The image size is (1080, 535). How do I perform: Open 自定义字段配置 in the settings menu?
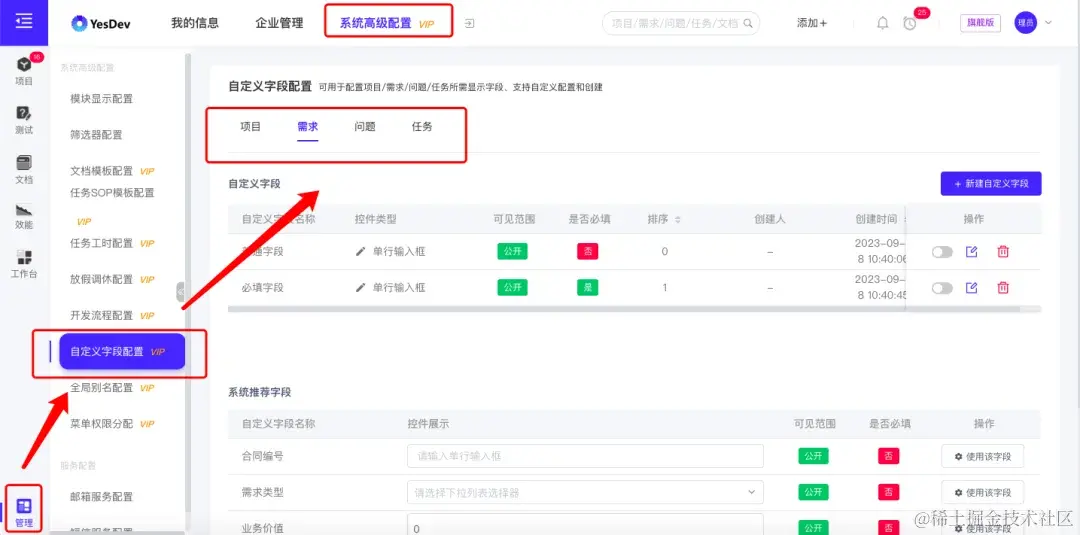122,351
